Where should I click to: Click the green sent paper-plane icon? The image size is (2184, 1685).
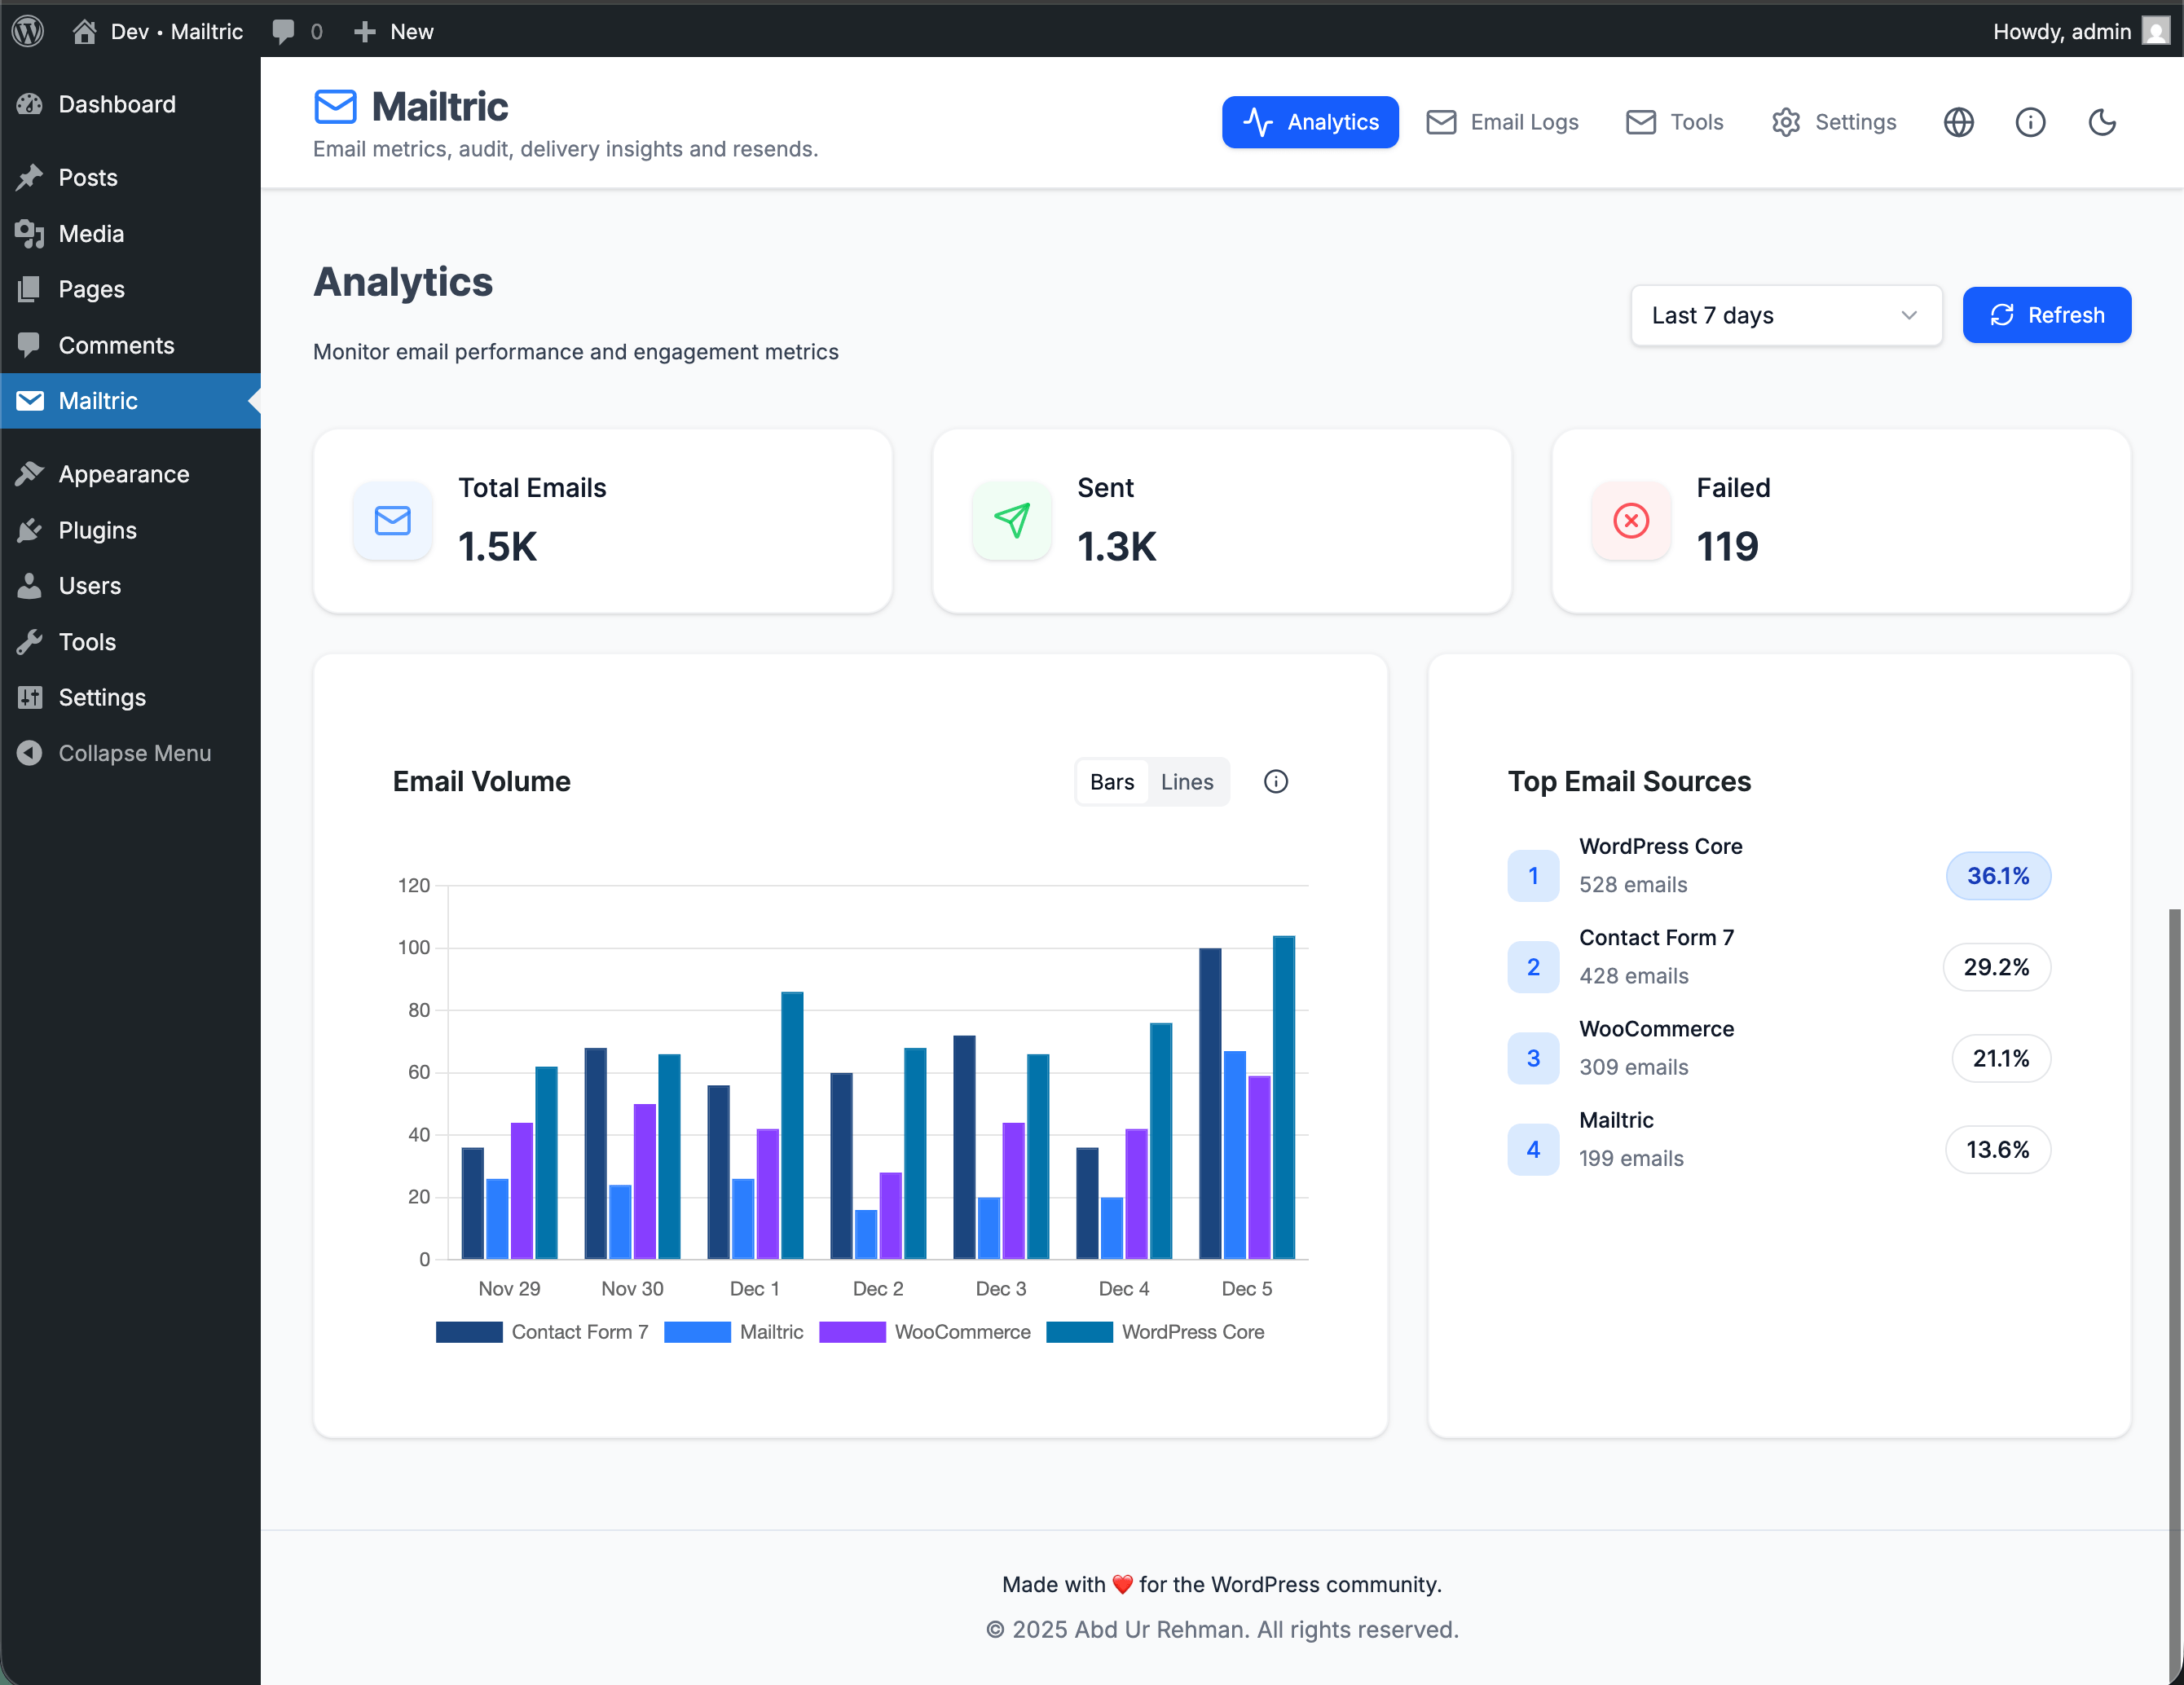[x=1011, y=520]
